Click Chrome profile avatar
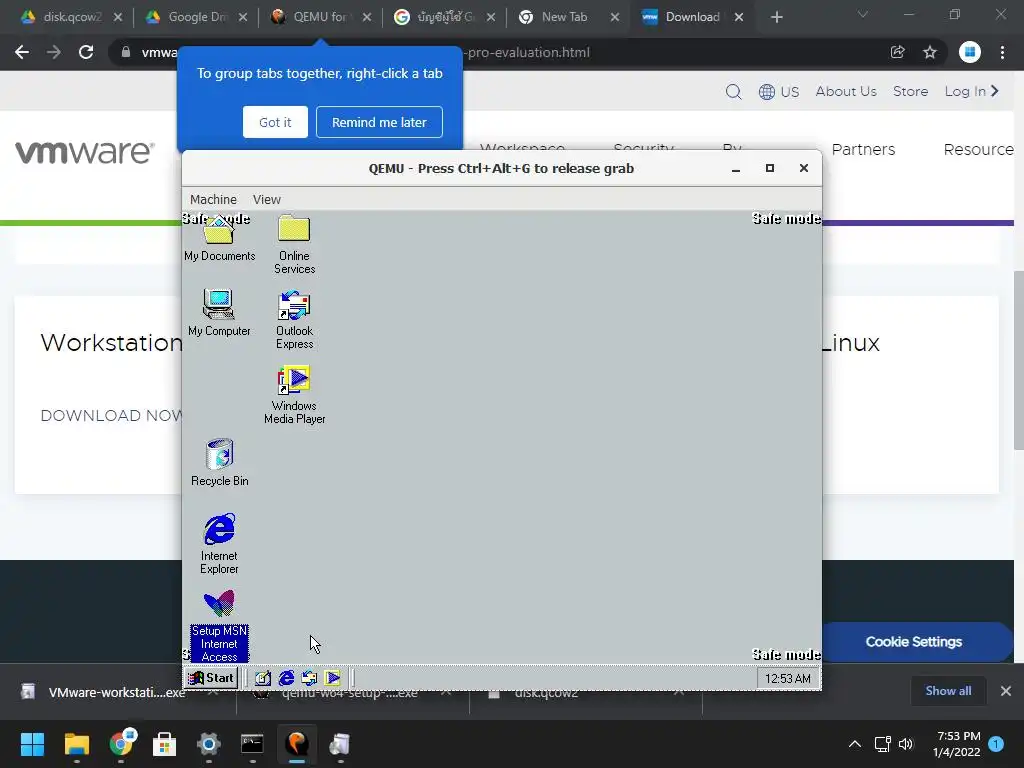Viewport: 1024px width, 768px height. click(970, 52)
